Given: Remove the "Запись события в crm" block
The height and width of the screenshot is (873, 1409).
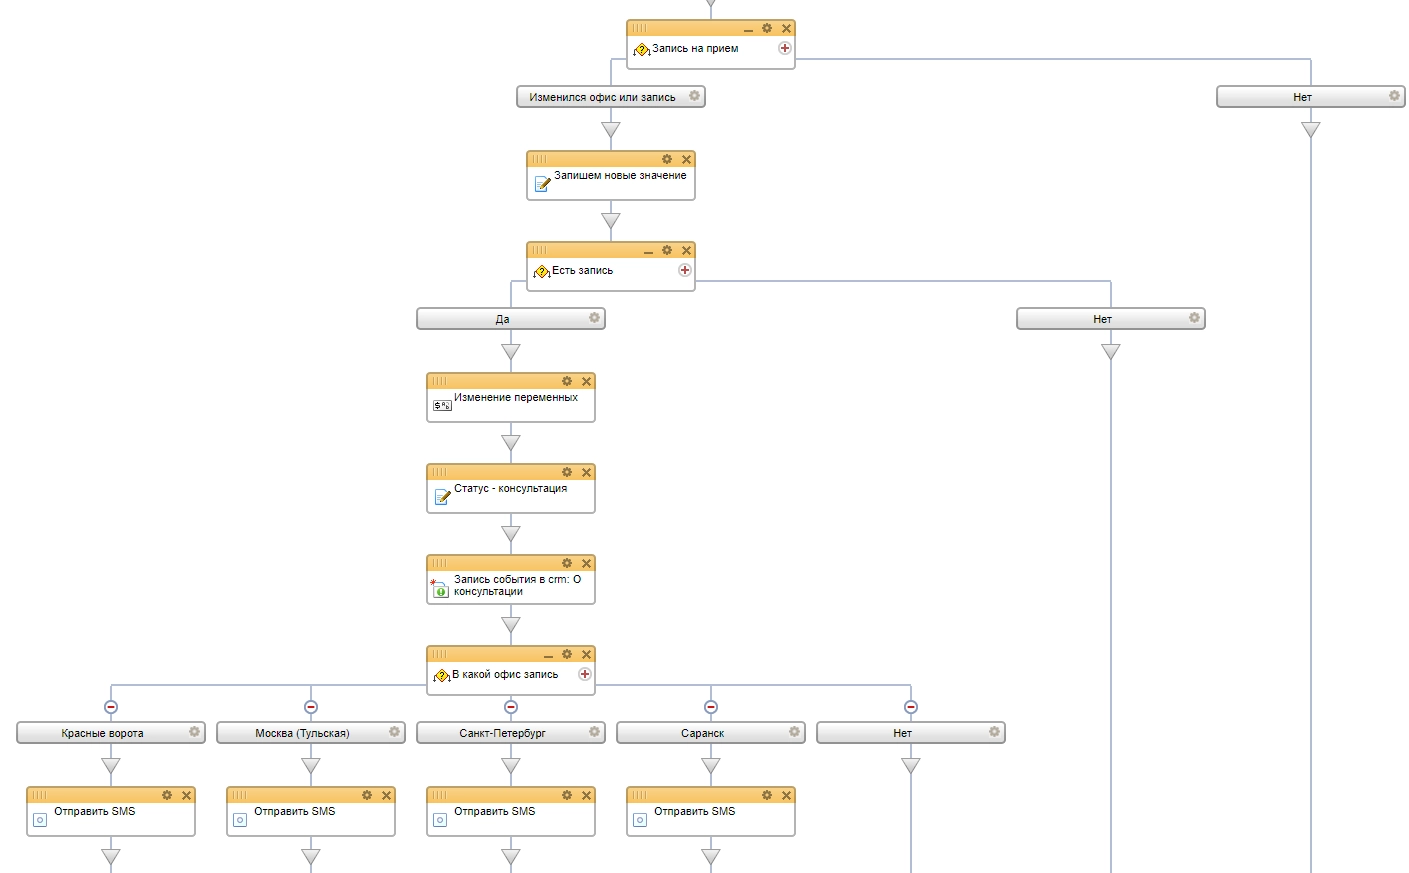Looking at the screenshot, I should pyautogui.click(x=586, y=564).
